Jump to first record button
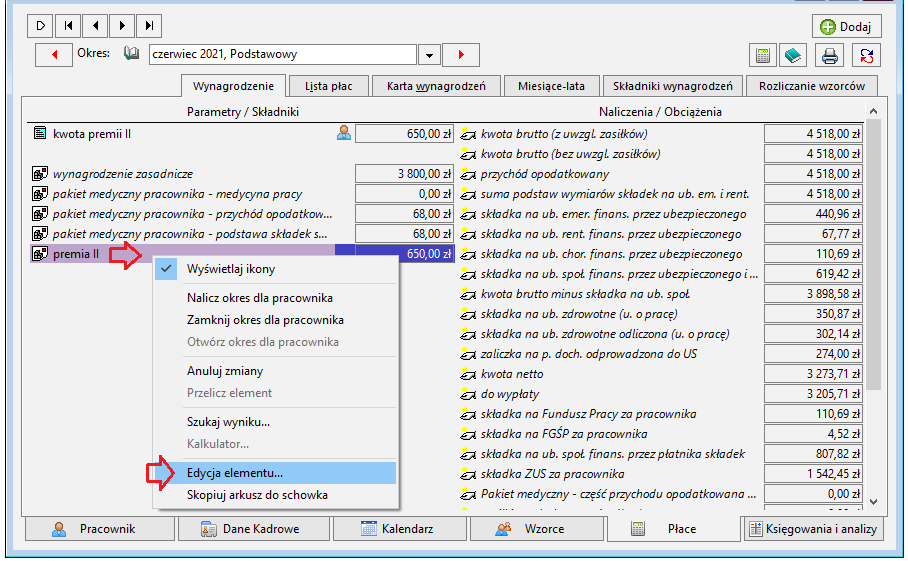This screenshot has width=908, height=561. (68, 25)
